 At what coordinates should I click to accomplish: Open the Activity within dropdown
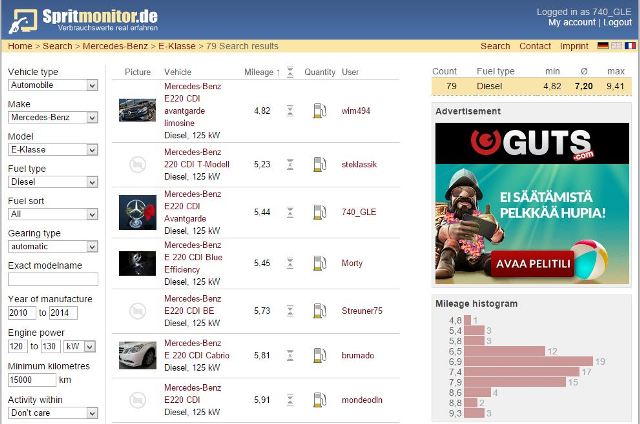point(52,412)
